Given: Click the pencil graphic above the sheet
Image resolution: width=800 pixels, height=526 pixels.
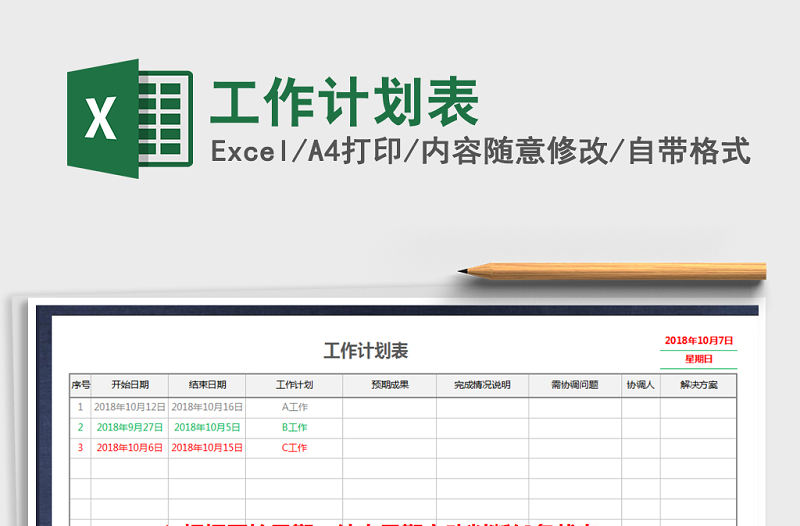Looking at the screenshot, I should [x=612, y=270].
